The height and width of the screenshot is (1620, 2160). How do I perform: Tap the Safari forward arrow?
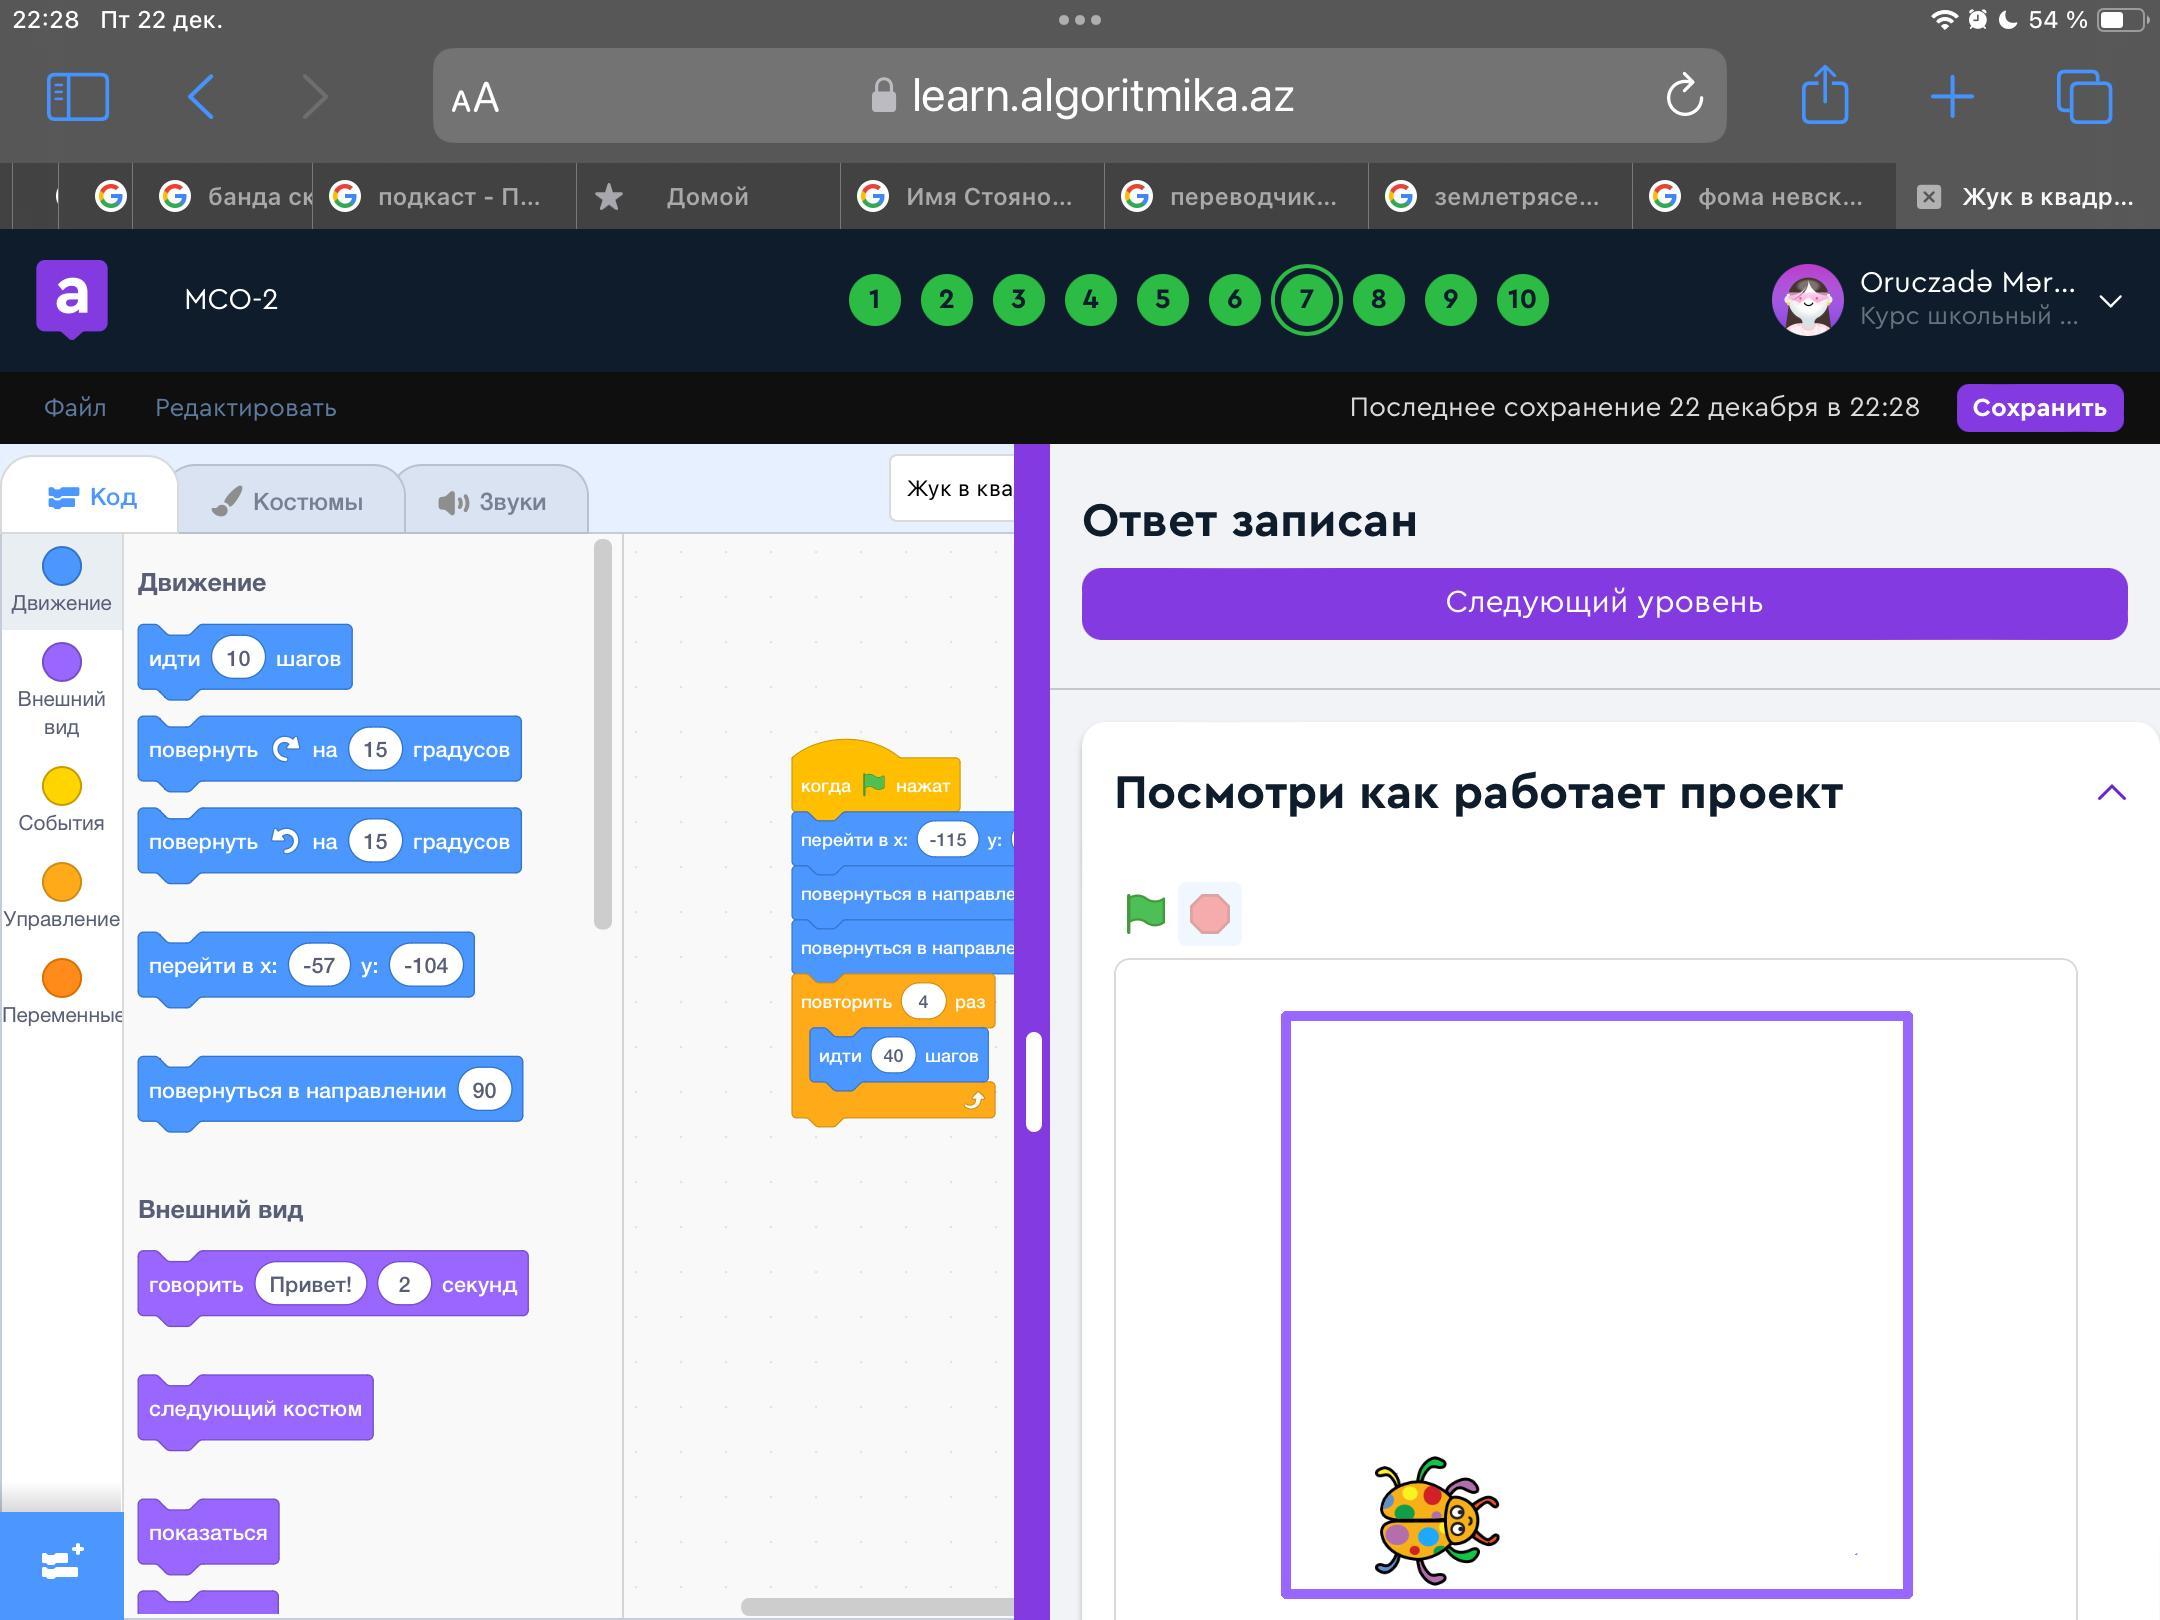[315, 97]
